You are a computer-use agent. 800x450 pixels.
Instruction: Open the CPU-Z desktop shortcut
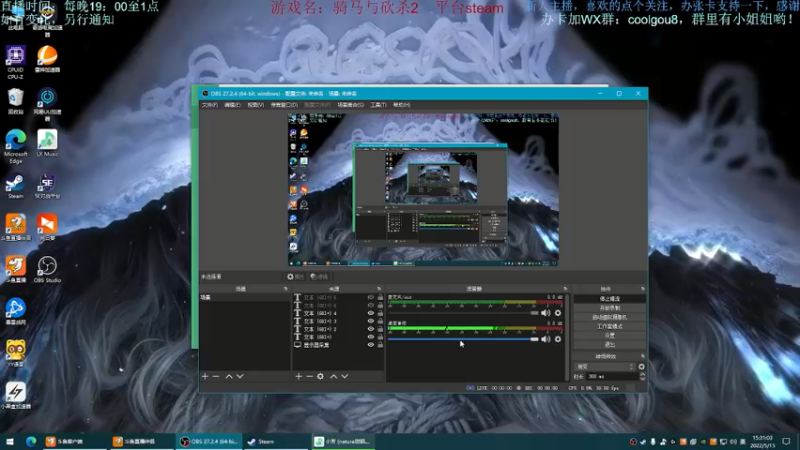[x=15, y=61]
